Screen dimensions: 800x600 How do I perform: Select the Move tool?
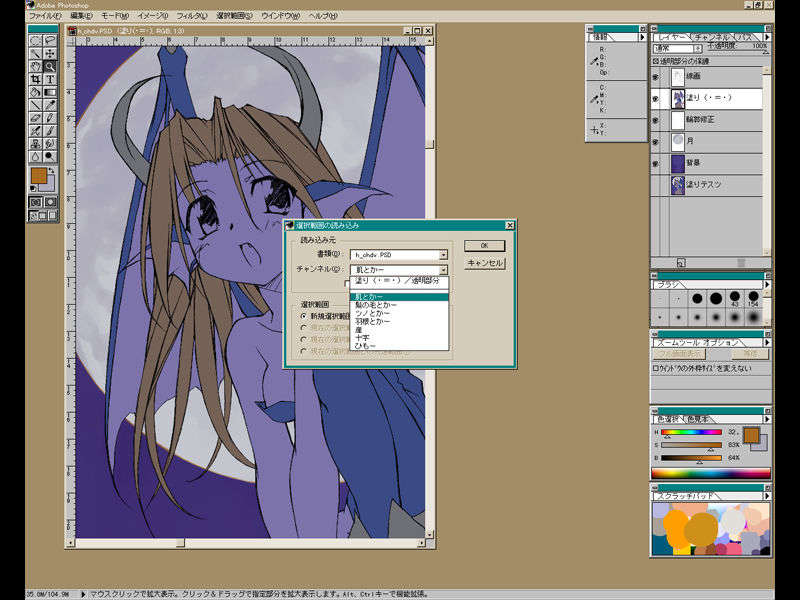coord(50,53)
